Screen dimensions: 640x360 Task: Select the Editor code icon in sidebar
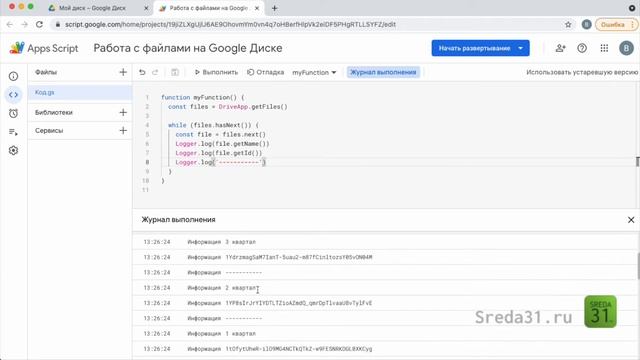click(13, 95)
